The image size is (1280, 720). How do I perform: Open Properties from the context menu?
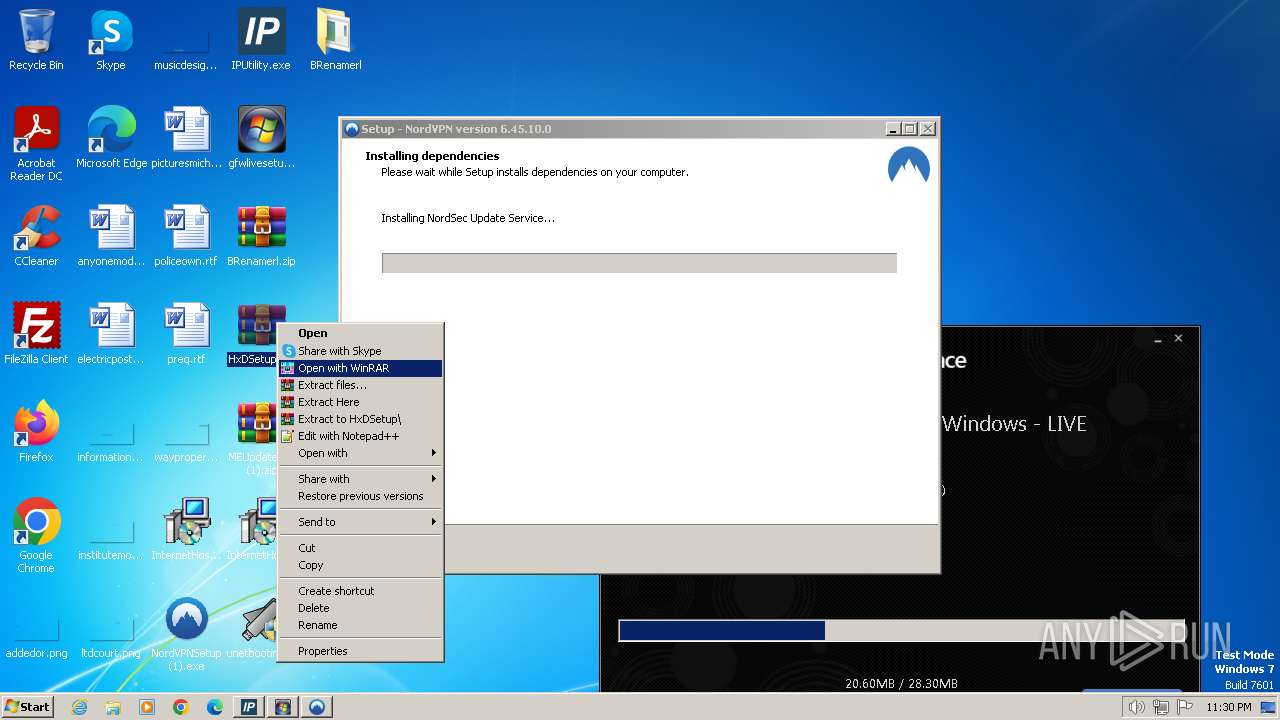[360, 651]
